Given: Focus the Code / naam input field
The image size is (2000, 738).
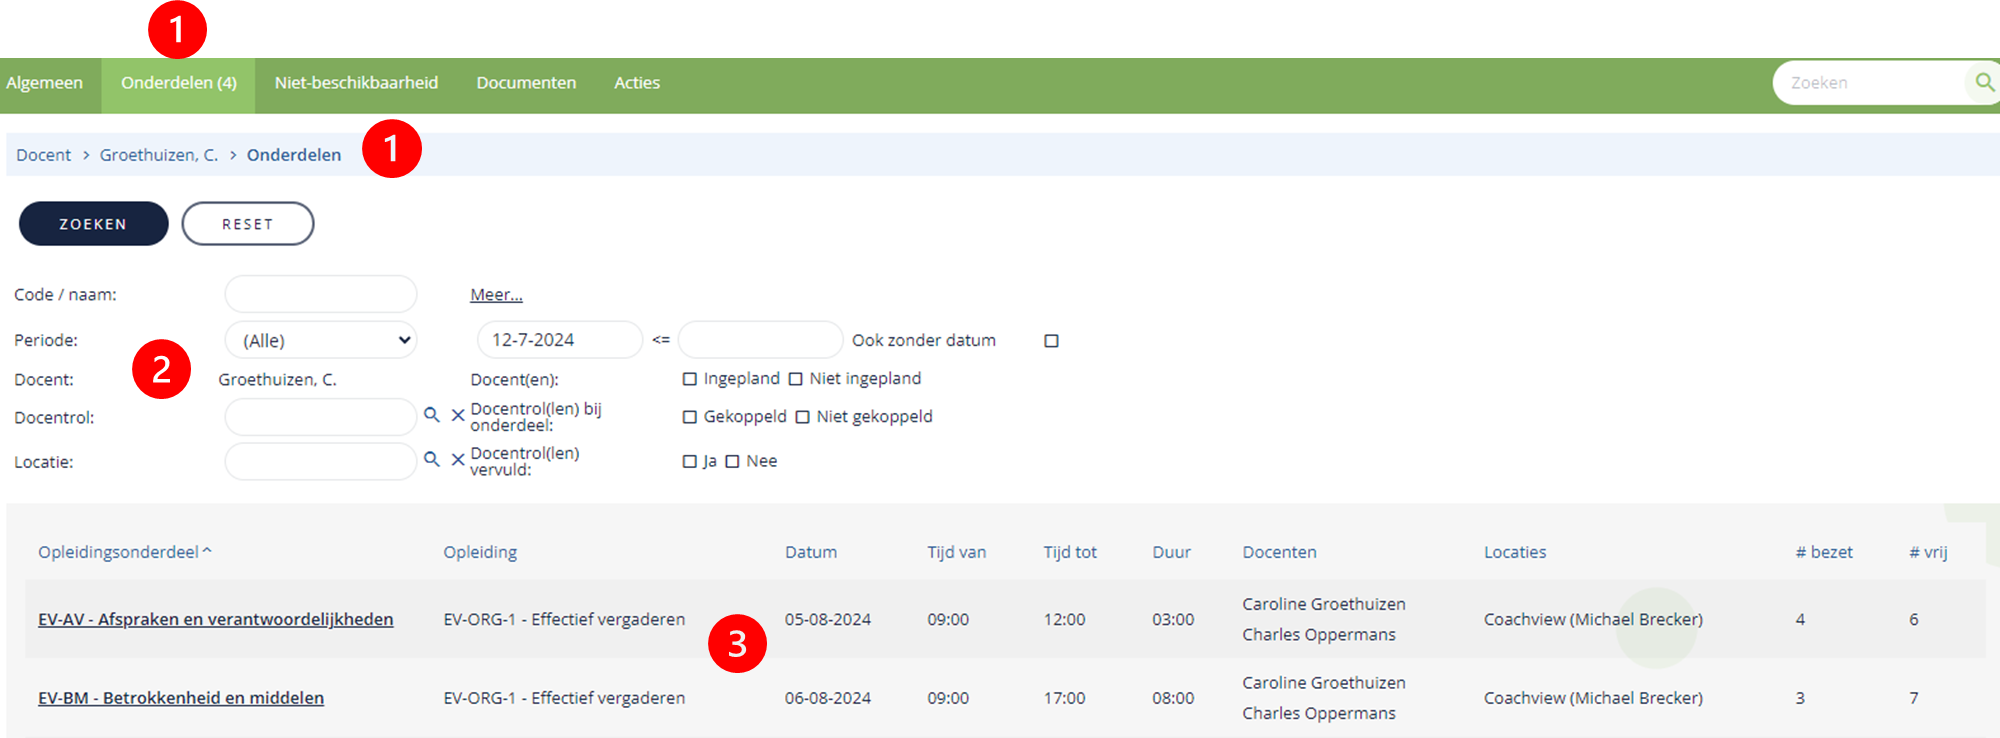Looking at the screenshot, I should coord(320,295).
